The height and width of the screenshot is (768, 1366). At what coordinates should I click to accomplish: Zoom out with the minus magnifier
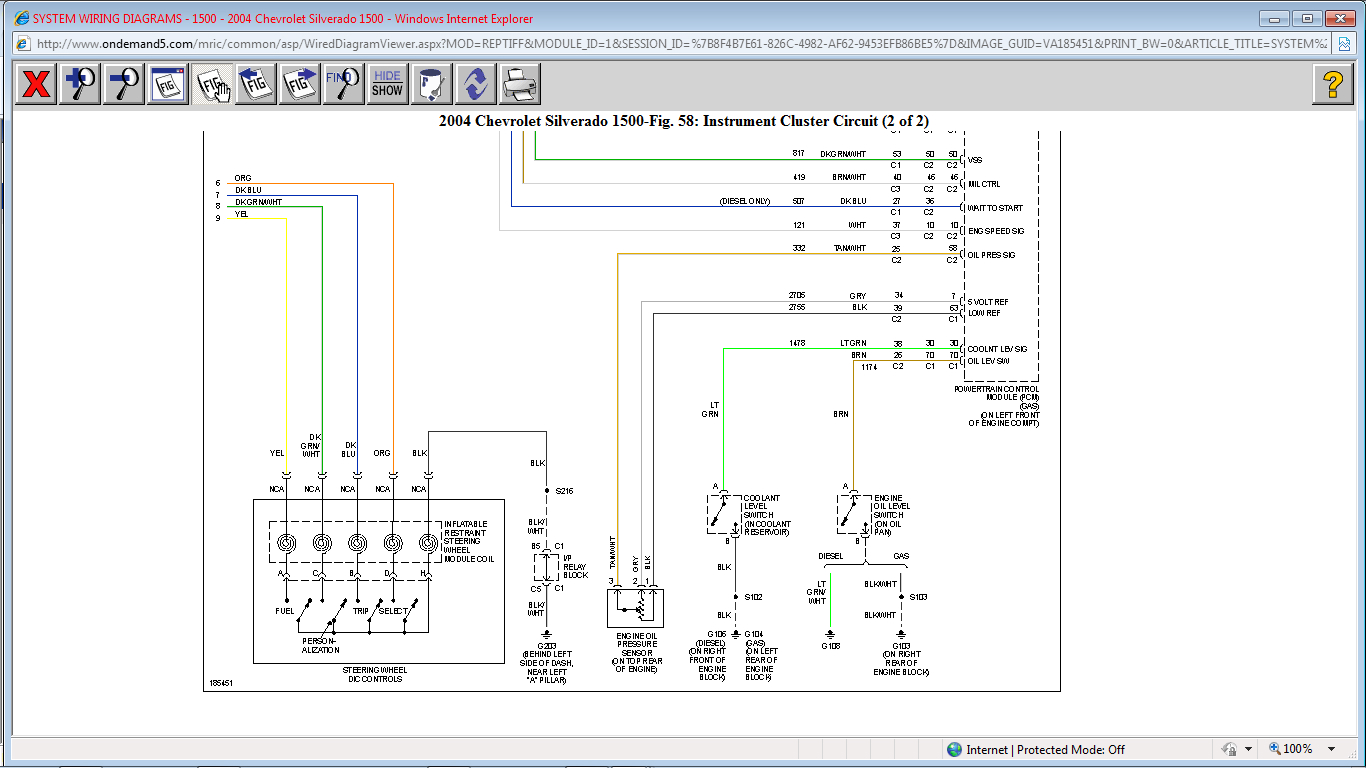pyautogui.click(x=124, y=84)
